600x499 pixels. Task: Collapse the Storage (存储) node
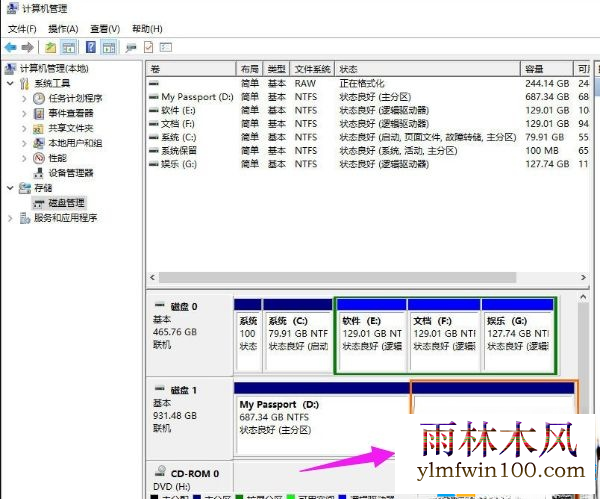point(10,188)
